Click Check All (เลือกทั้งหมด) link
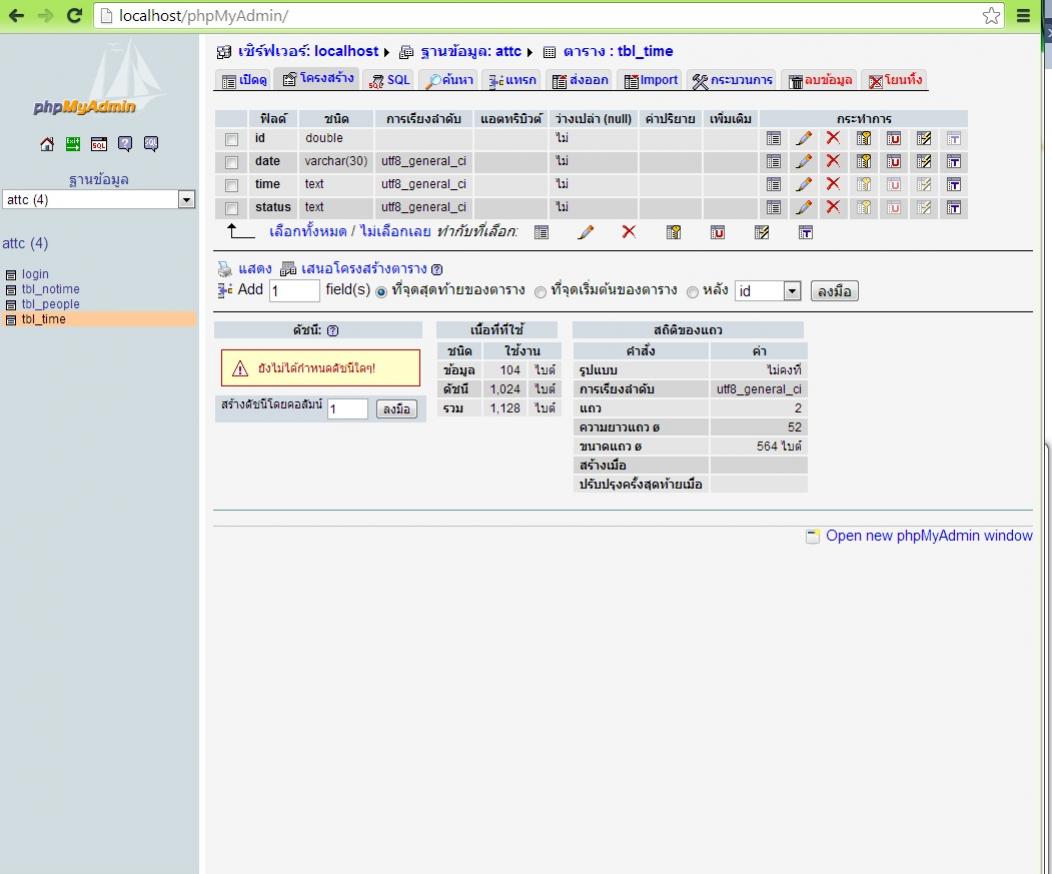The height and width of the screenshot is (874, 1052). coord(307,231)
